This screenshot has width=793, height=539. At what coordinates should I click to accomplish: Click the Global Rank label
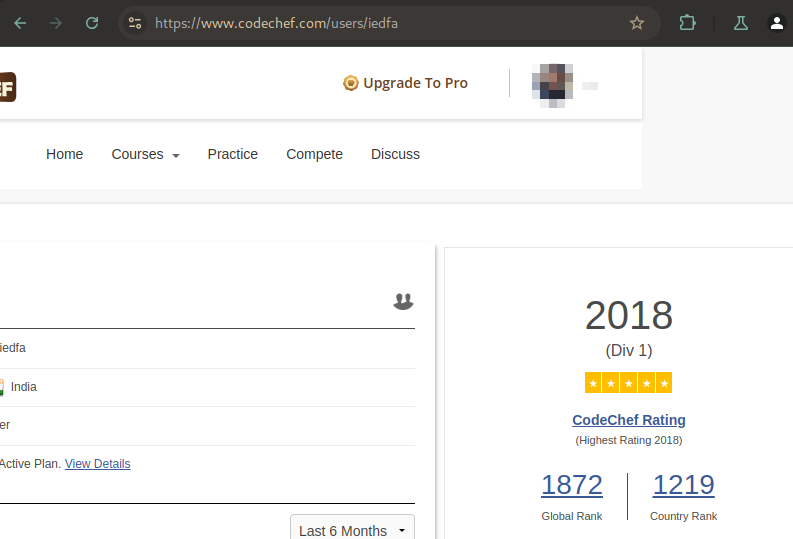coord(571,516)
